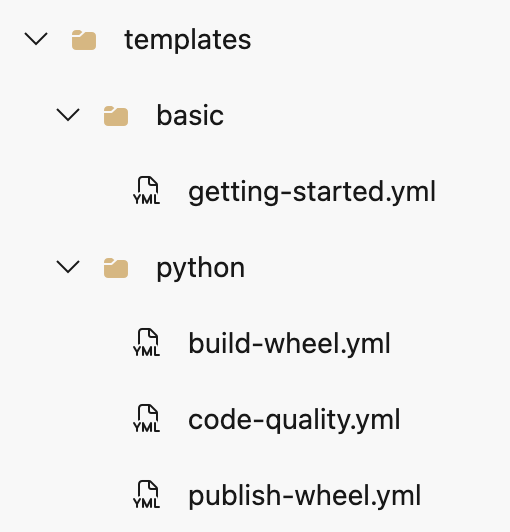The width and height of the screenshot is (510, 532).
Task: Collapse the templates folder chevron
Action: [36, 39]
